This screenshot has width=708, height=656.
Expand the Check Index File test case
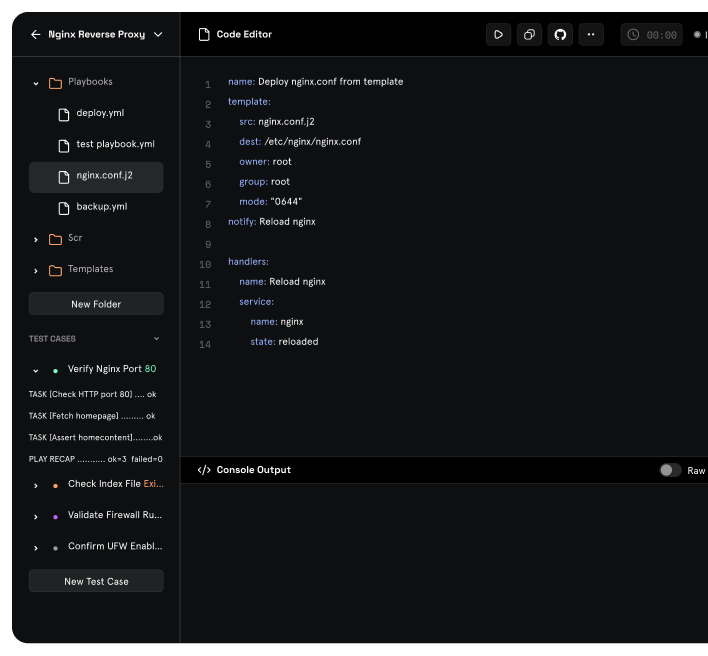pos(36,485)
